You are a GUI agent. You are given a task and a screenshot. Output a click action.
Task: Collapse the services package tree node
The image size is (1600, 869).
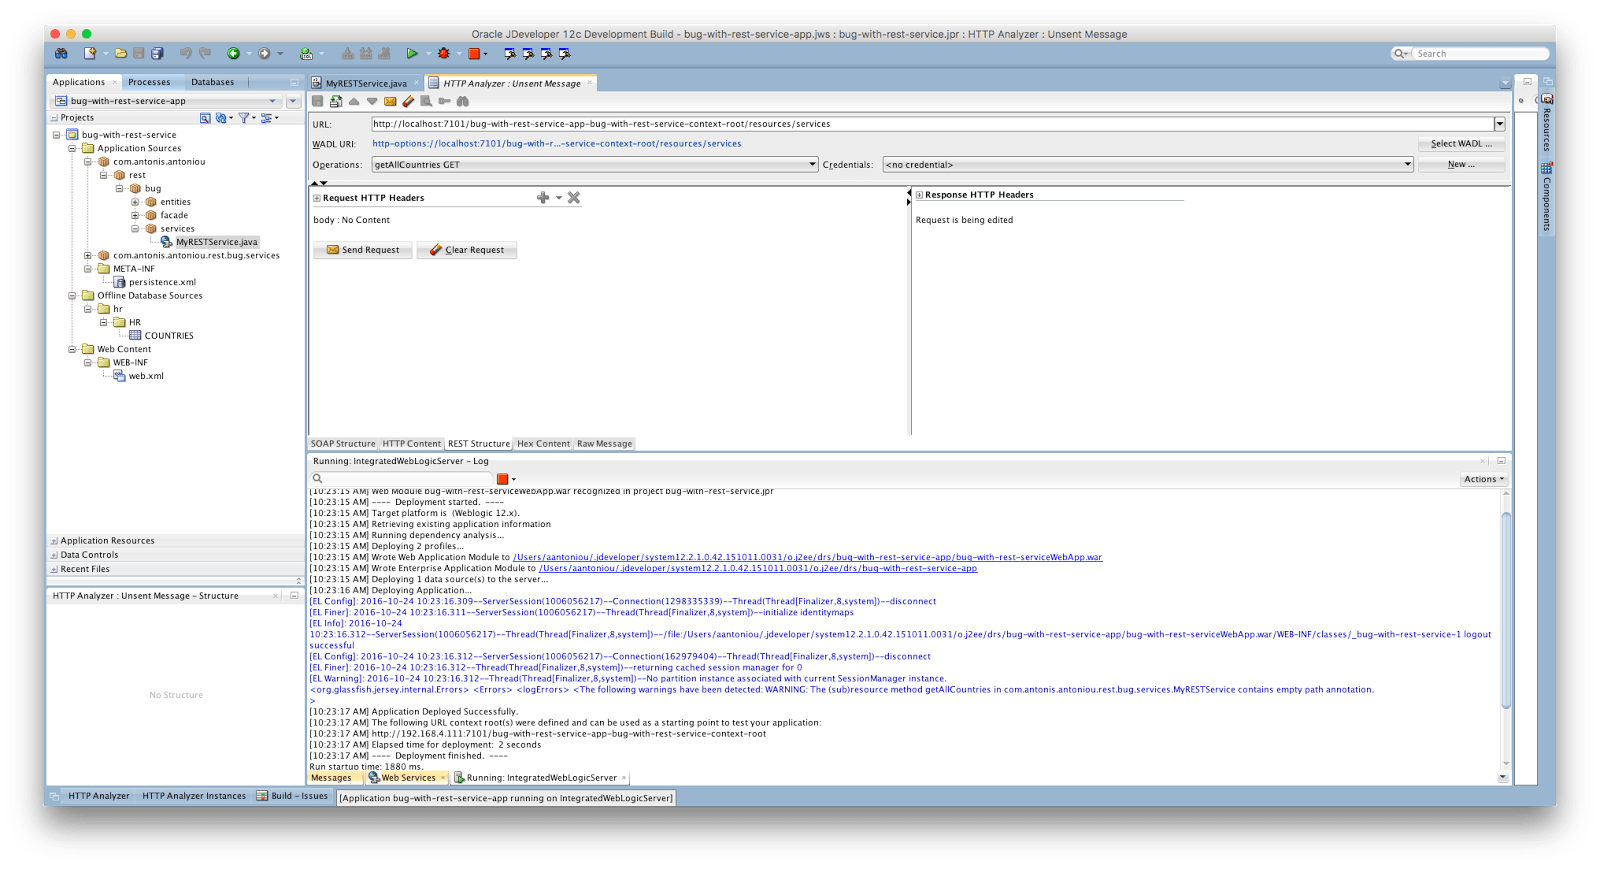pyautogui.click(x=135, y=229)
